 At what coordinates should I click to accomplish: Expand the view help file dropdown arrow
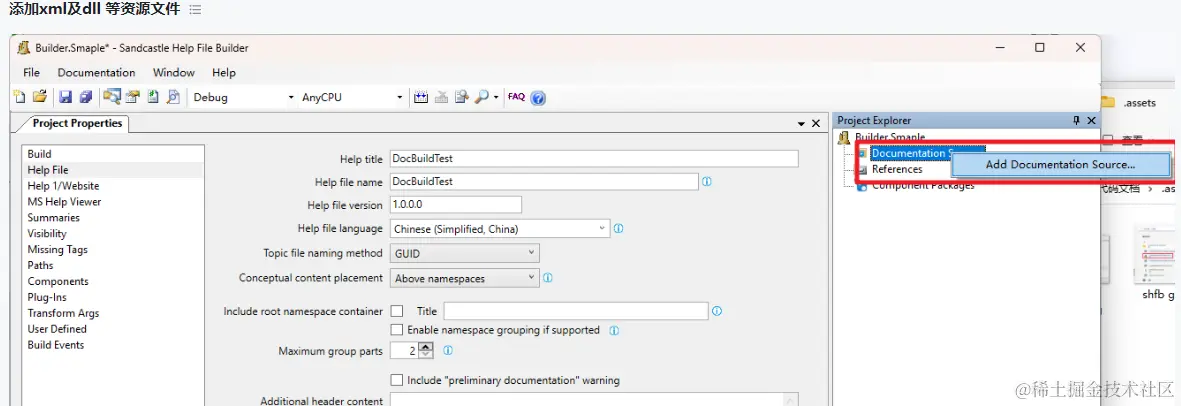(496, 97)
